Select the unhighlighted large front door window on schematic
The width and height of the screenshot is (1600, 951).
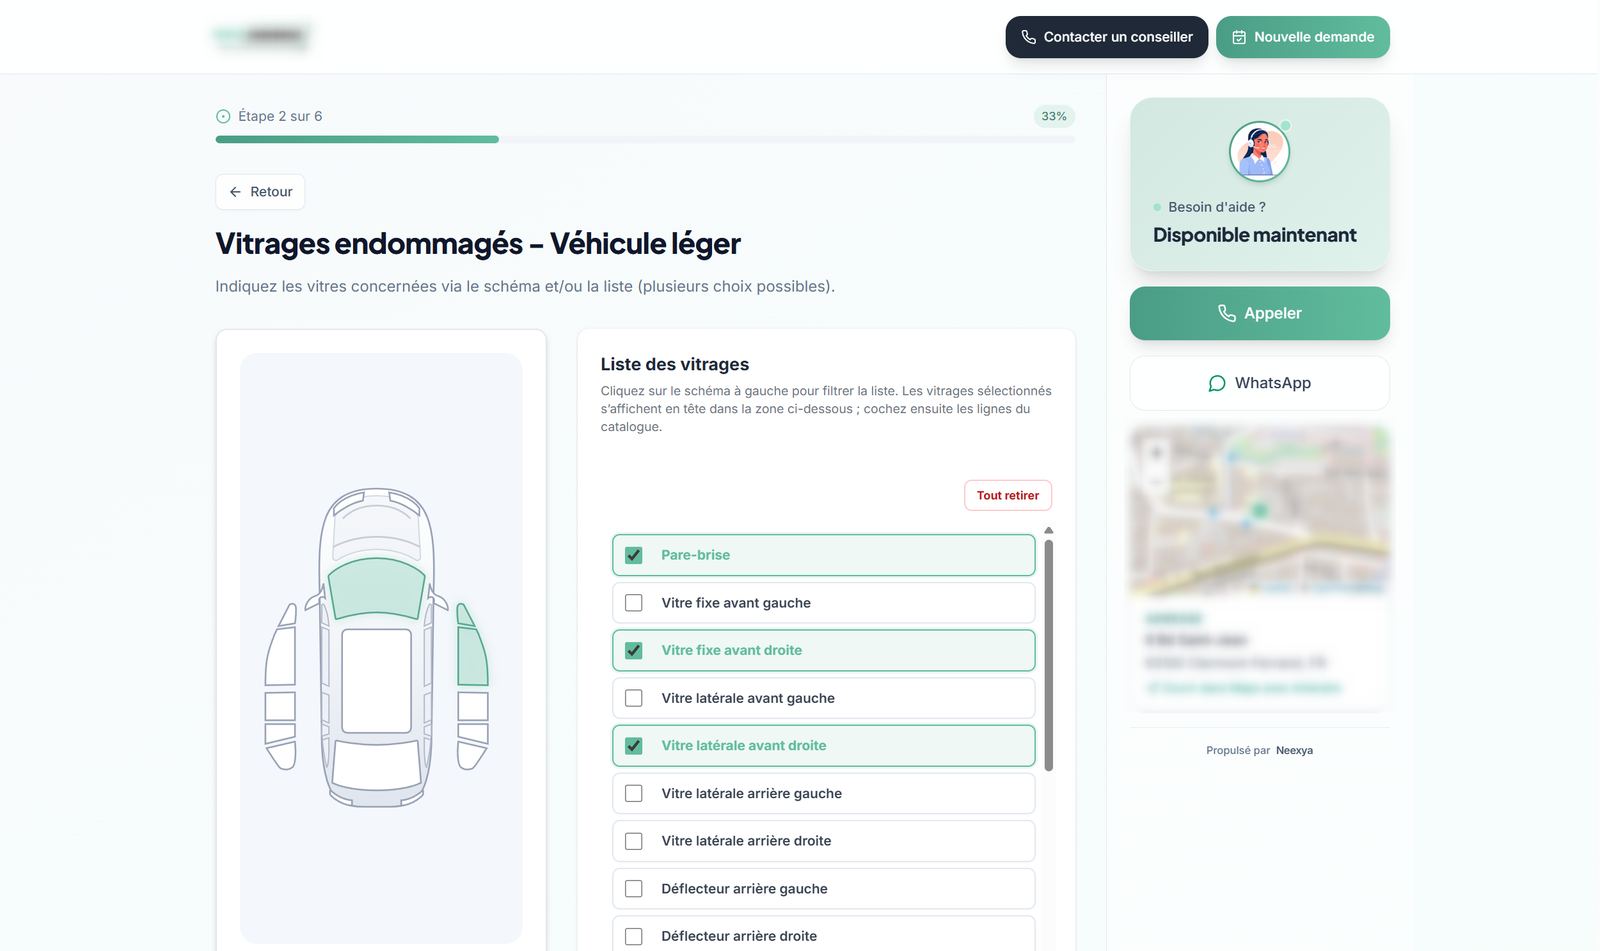(280, 655)
